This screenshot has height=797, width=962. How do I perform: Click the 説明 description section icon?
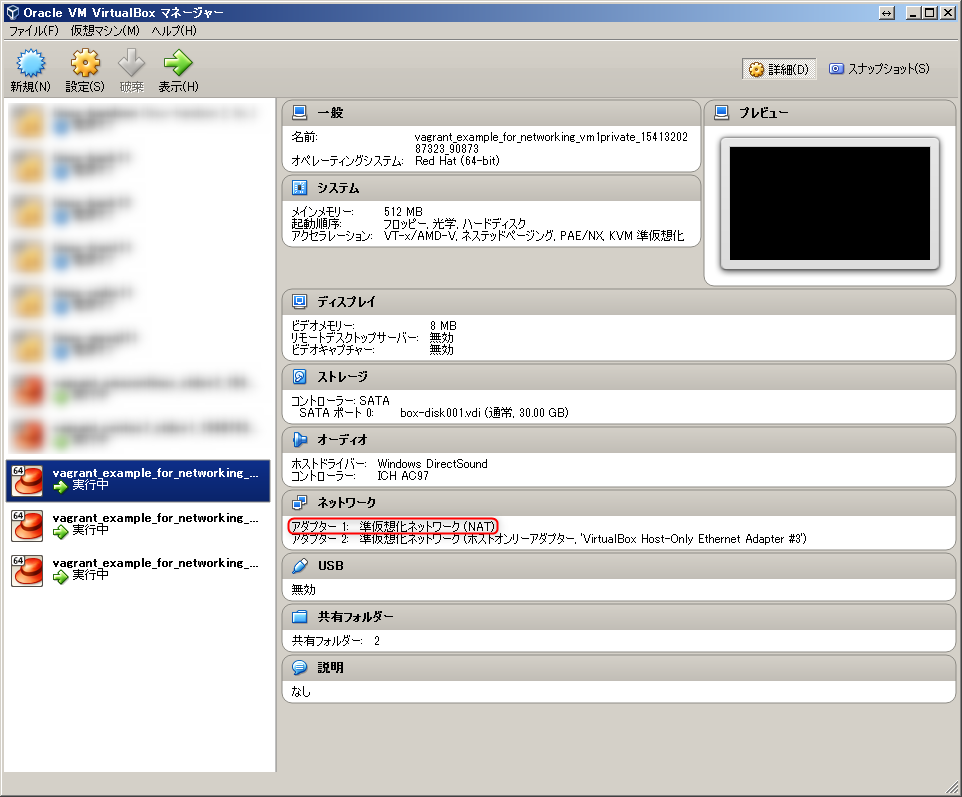point(299,667)
